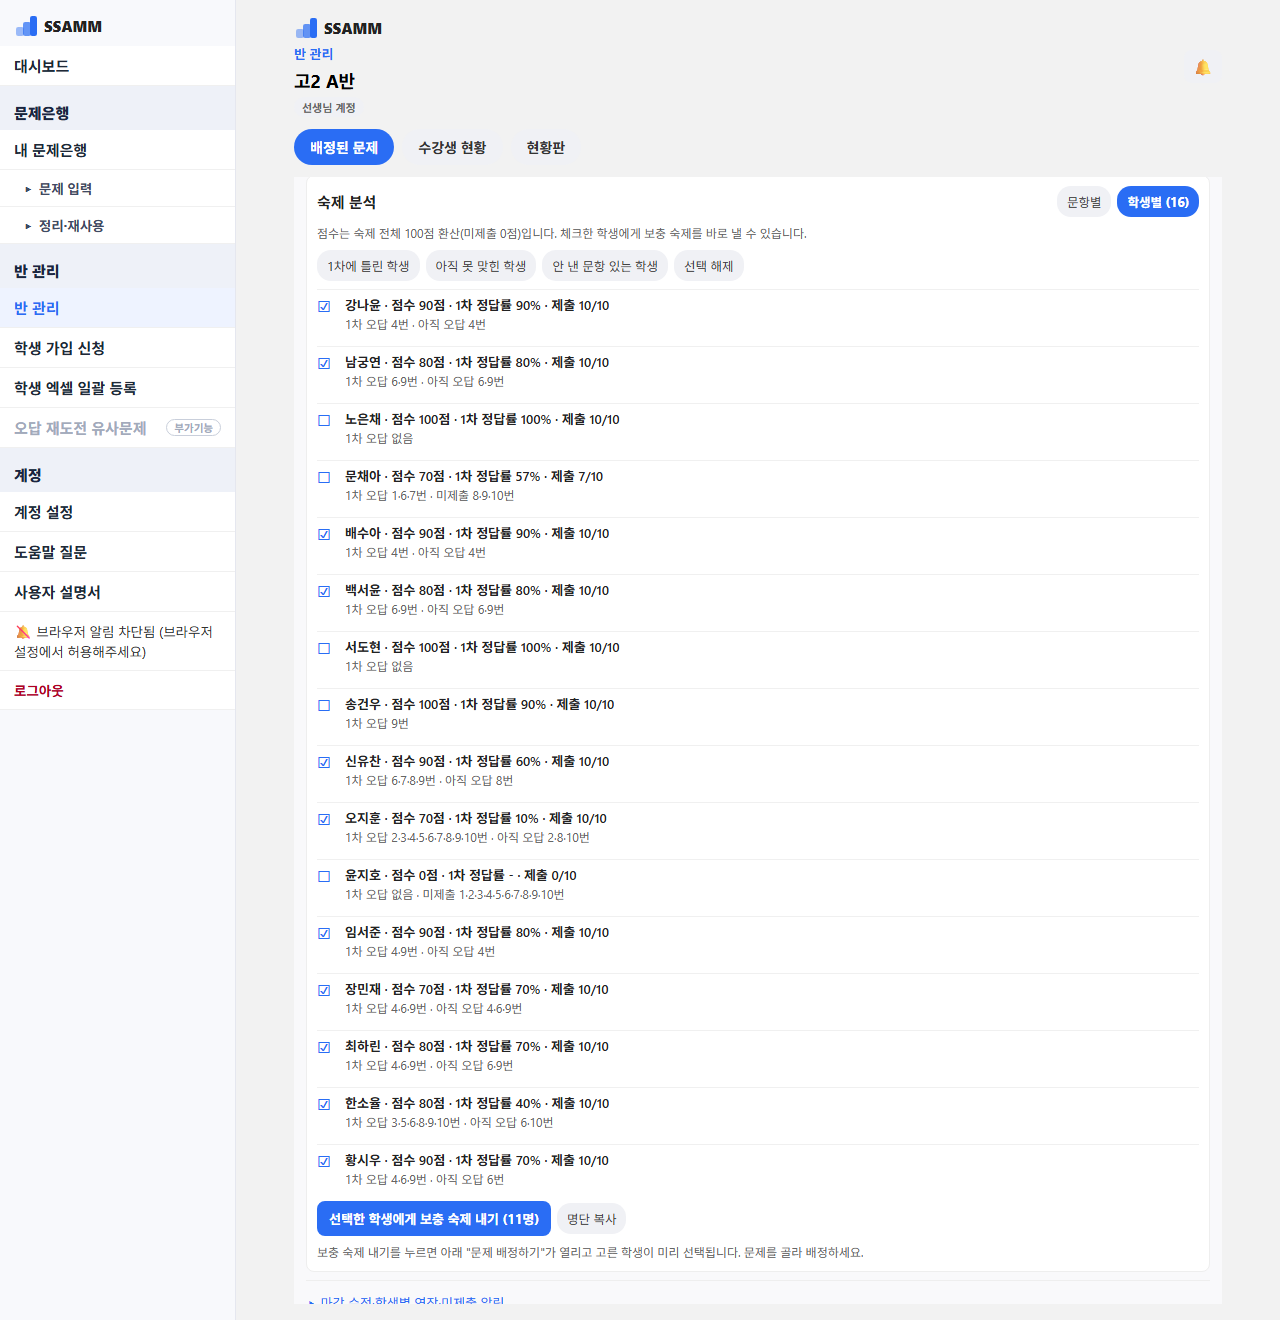This screenshot has height=1320, width=1280.
Task: Go to 내 문제은행
Action: tap(117, 150)
